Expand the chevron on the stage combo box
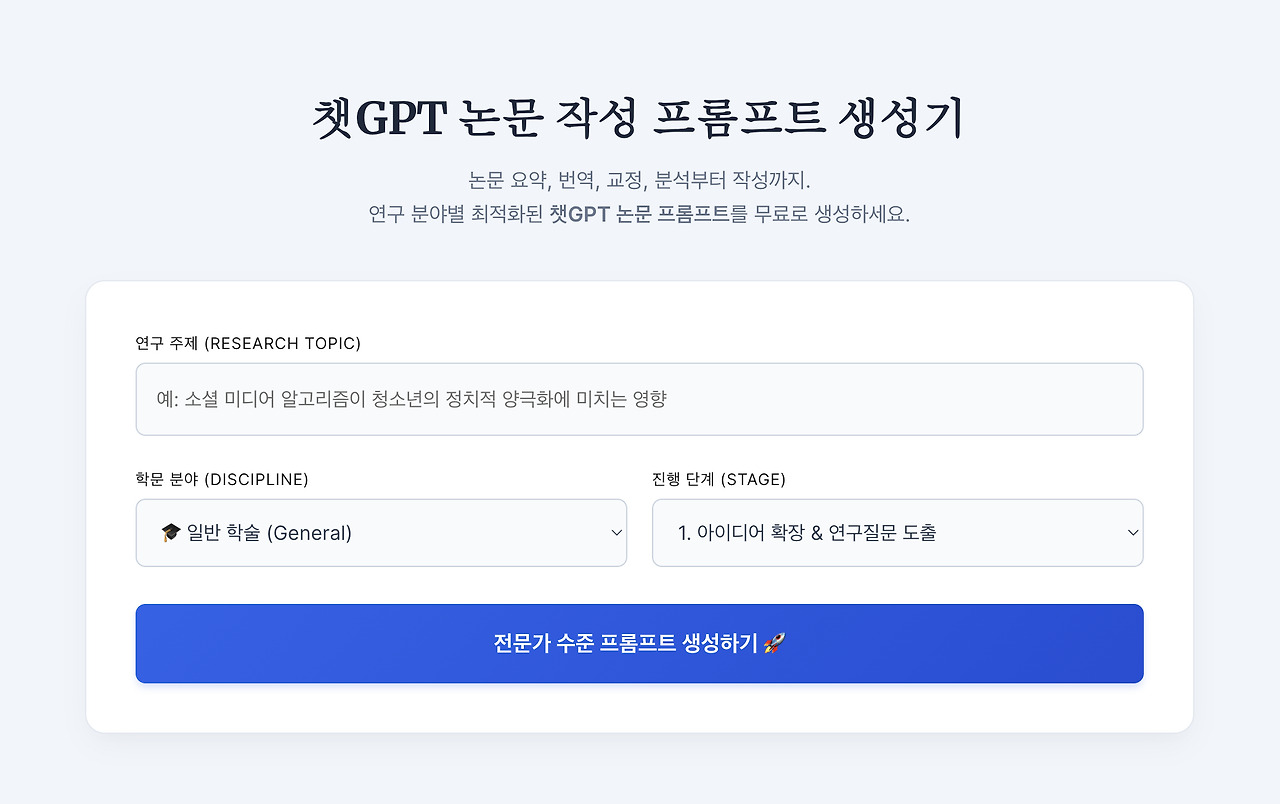 tap(1131, 532)
